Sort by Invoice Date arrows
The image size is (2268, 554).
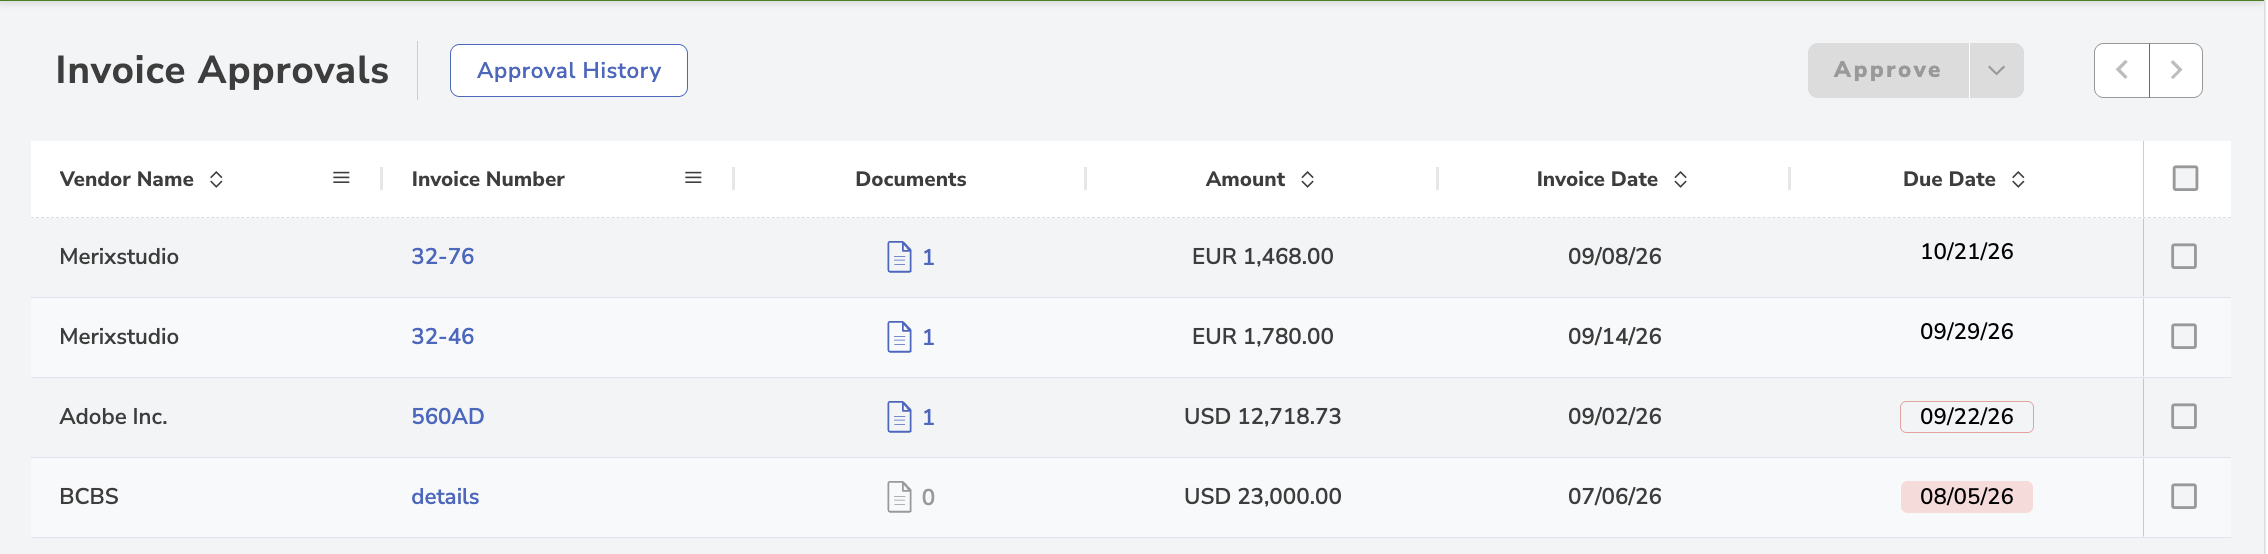coord(1681,179)
